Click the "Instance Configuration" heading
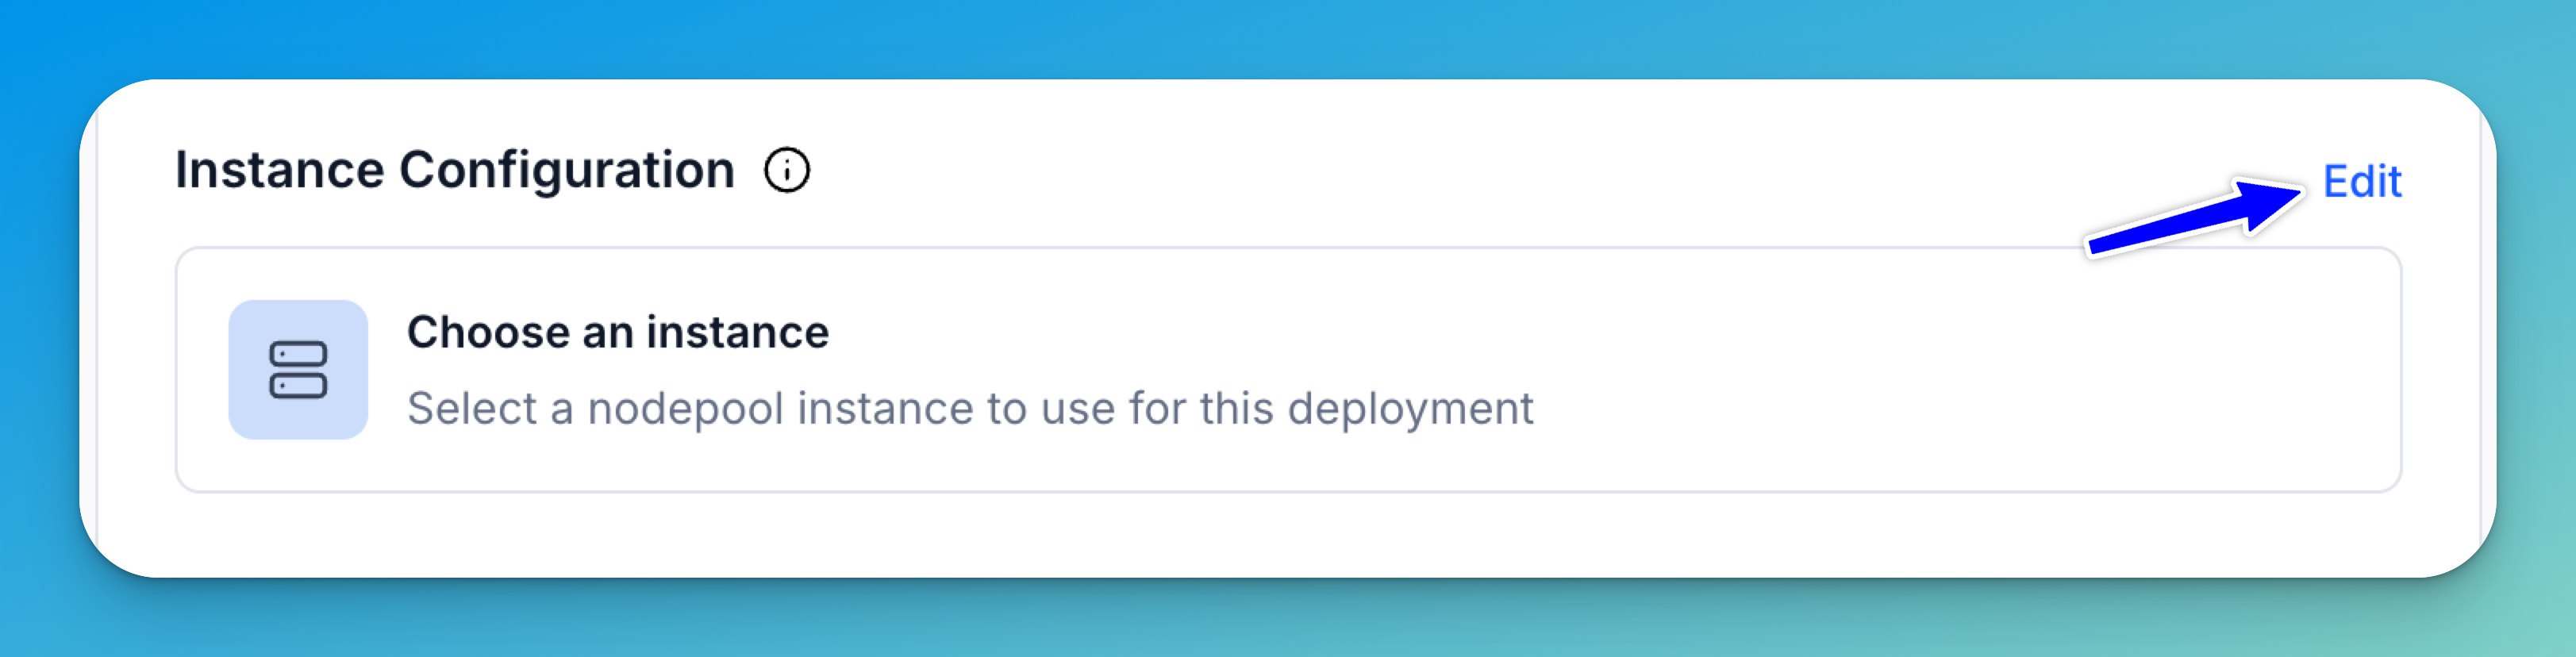This screenshot has height=657, width=2576. 455,170
